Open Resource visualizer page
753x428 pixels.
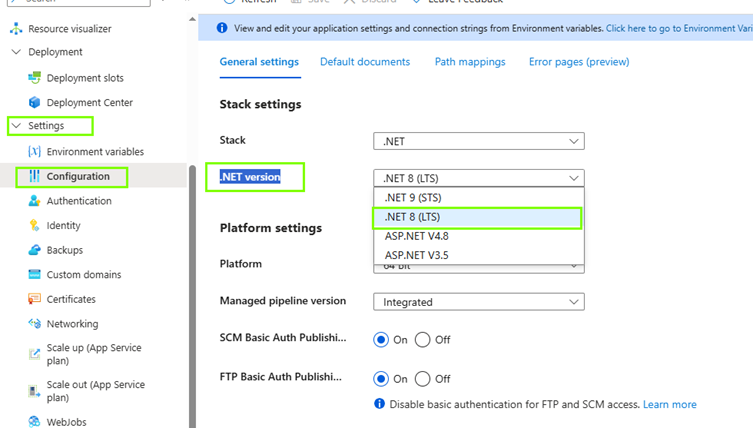70,29
